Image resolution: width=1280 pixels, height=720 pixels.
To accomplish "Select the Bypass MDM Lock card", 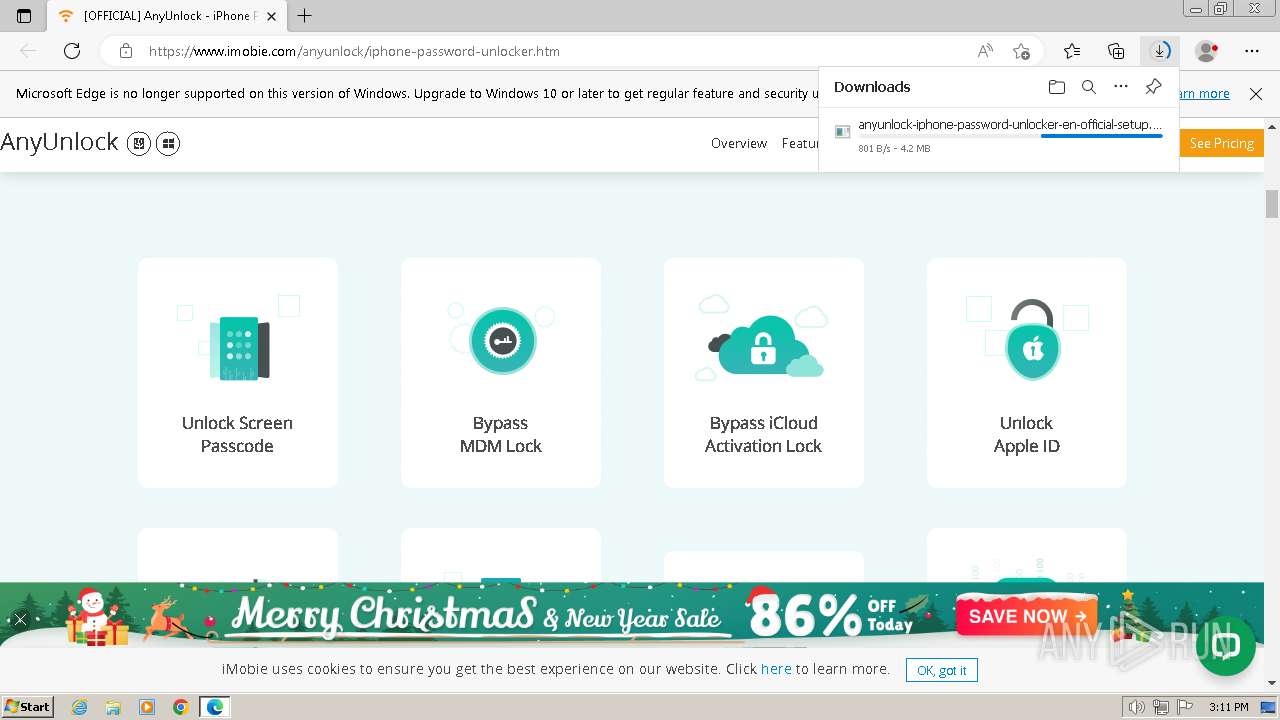I will (x=501, y=373).
